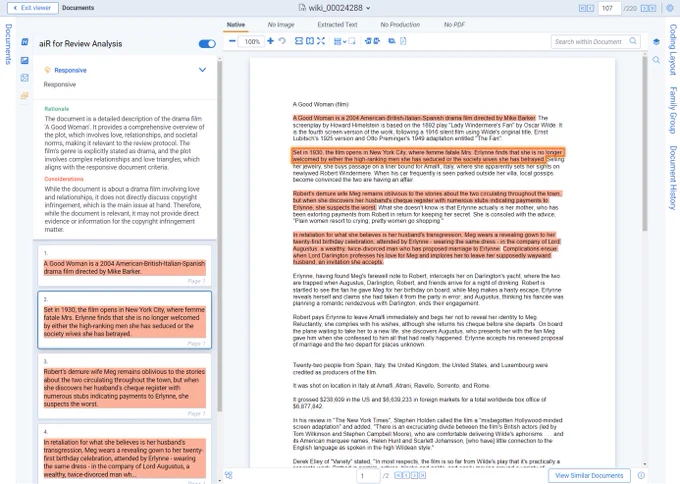The width and height of the screenshot is (680, 484).
Task: Go to last document in queue
Action: (x=652, y=8)
